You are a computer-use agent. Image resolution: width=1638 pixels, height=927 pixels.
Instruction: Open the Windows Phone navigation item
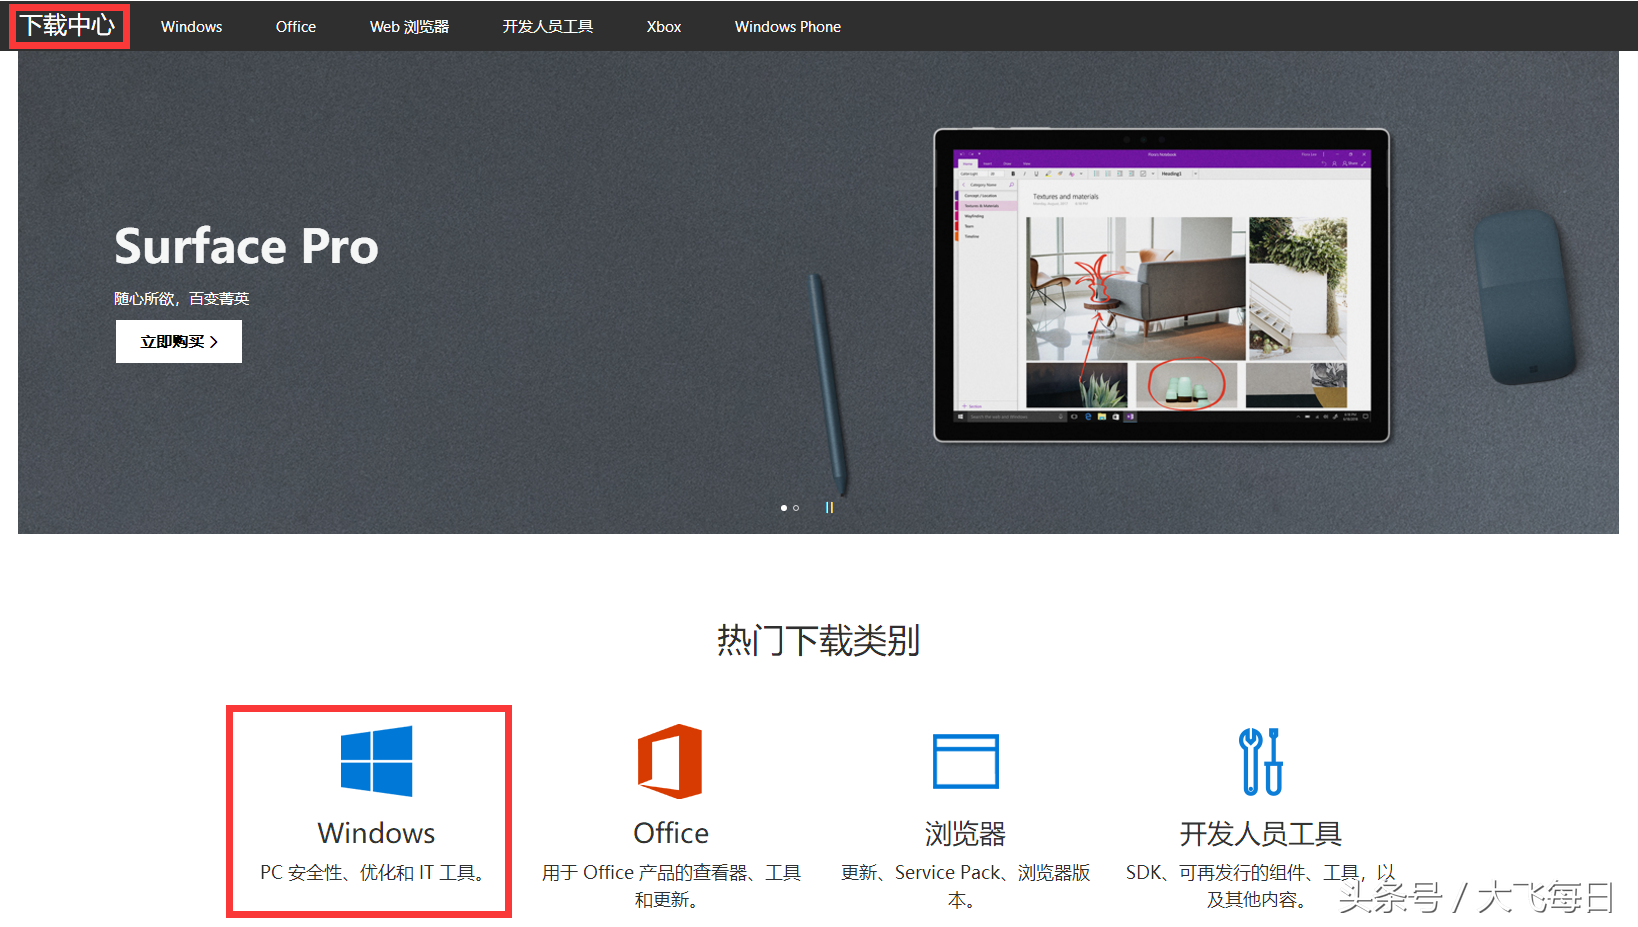click(788, 27)
